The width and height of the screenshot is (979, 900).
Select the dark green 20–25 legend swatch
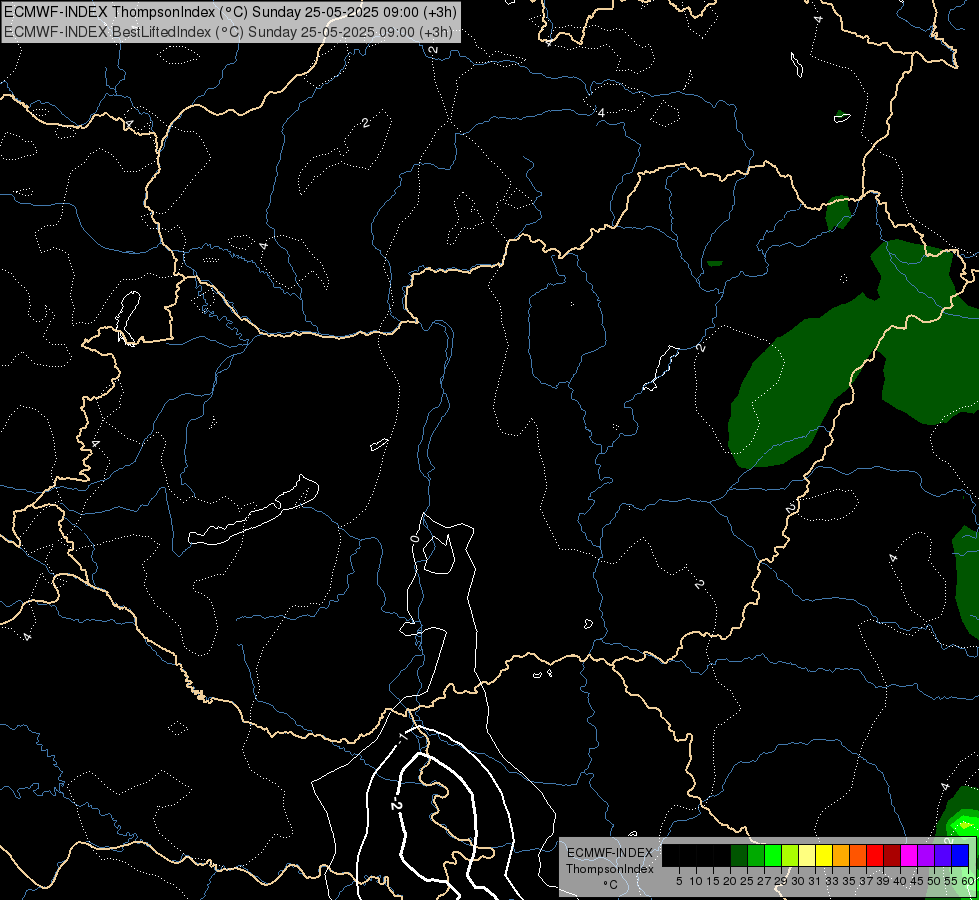(x=739, y=855)
